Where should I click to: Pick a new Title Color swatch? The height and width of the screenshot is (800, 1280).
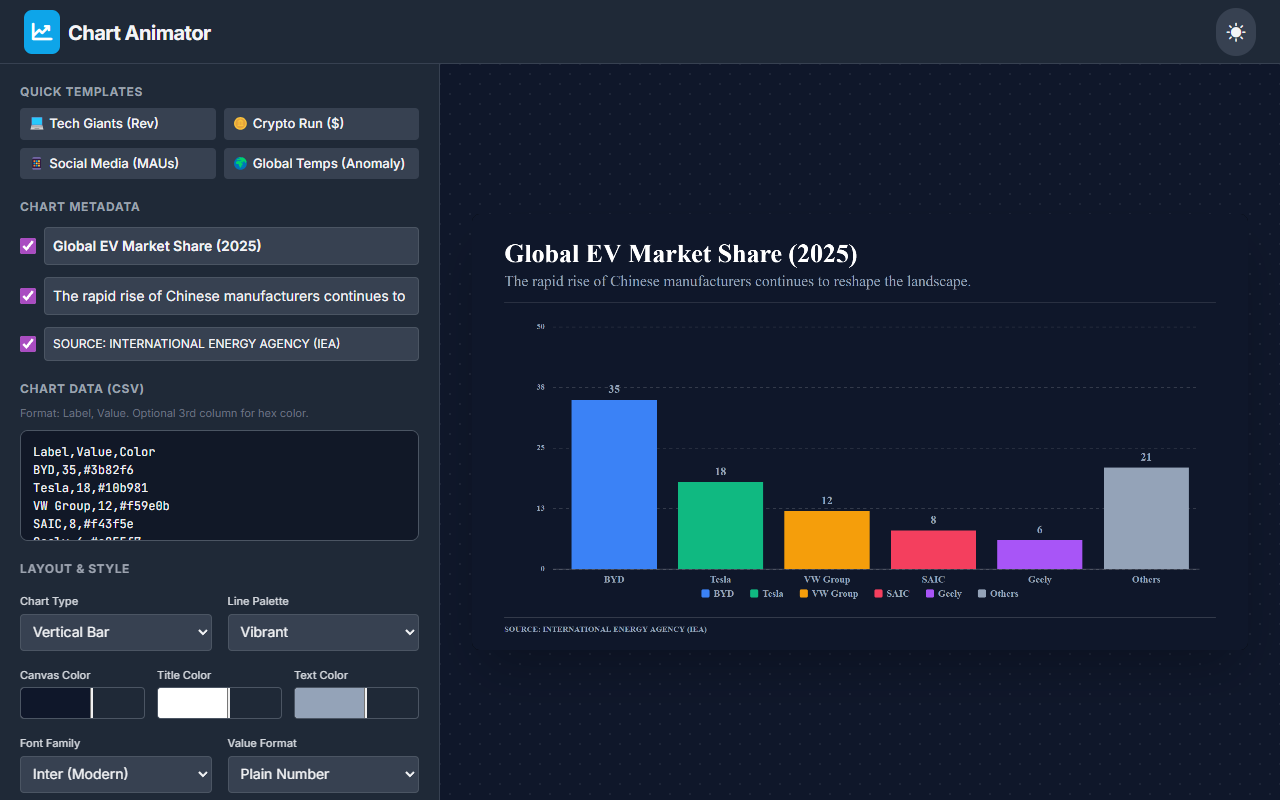[x=190, y=702]
